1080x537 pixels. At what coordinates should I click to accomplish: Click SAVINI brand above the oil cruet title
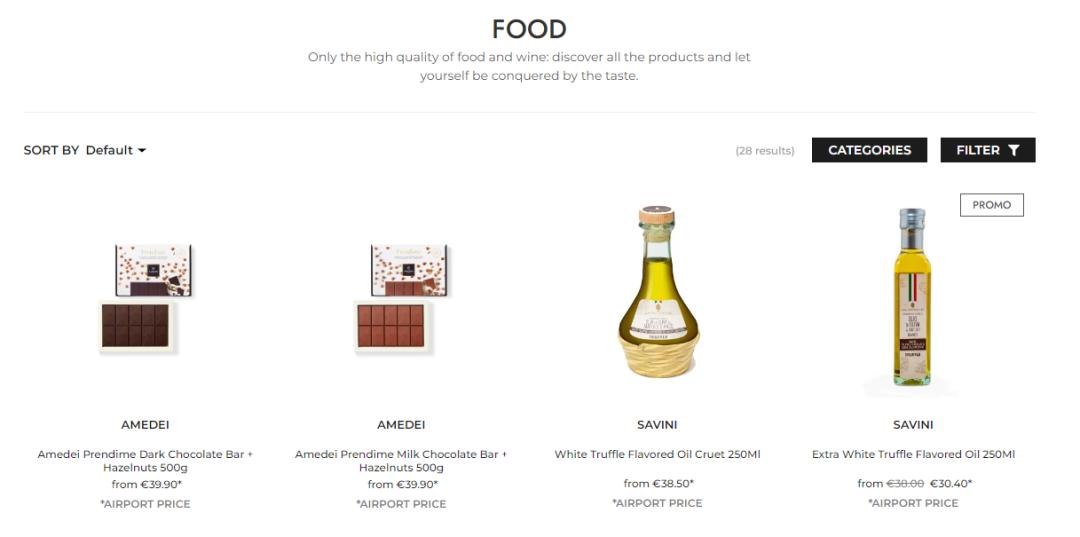[657, 425]
